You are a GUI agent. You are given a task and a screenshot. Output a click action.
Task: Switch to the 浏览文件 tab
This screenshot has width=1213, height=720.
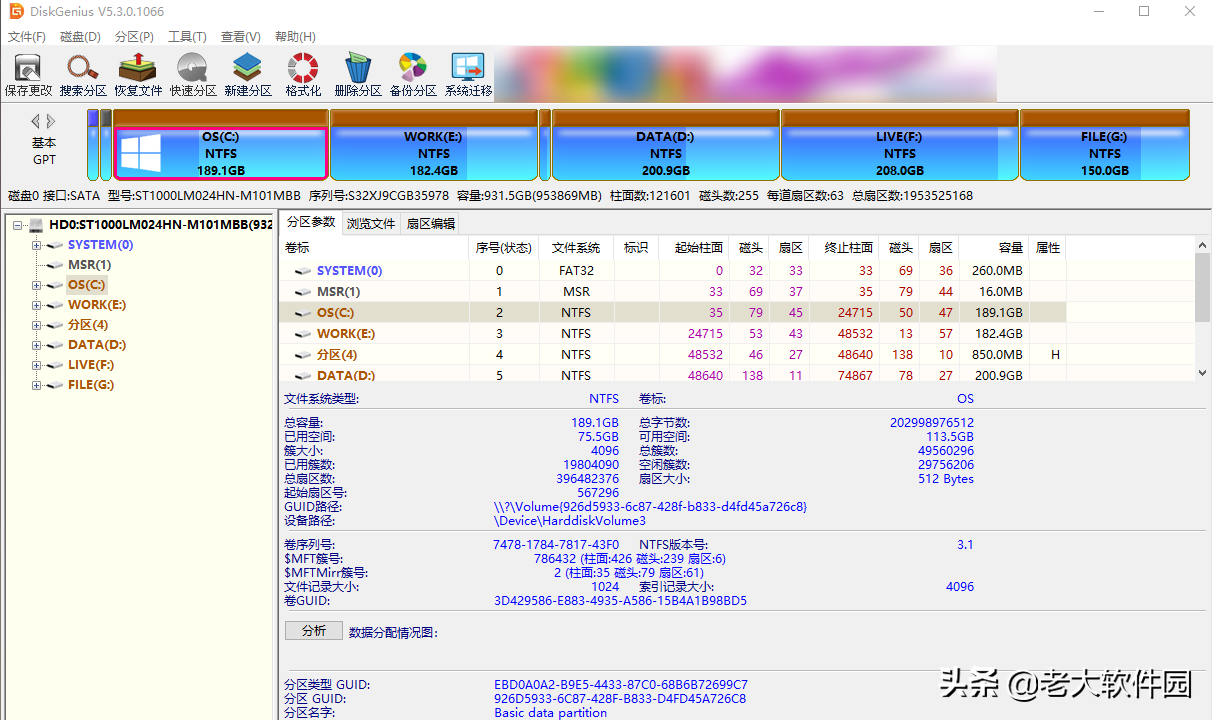[371, 224]
